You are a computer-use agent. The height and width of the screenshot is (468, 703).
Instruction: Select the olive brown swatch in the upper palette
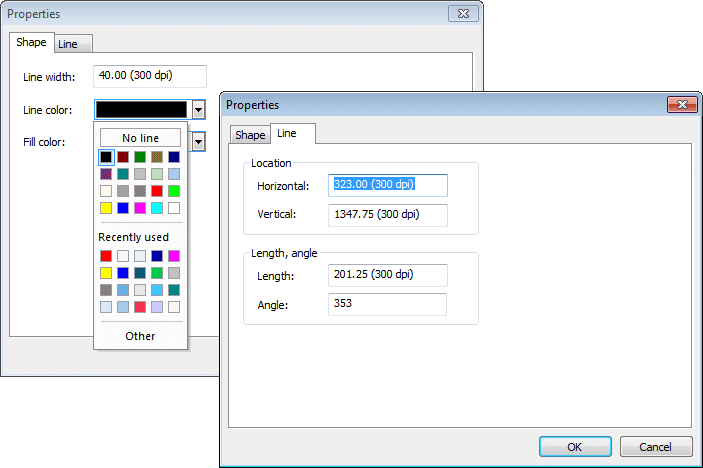point(157,157)
